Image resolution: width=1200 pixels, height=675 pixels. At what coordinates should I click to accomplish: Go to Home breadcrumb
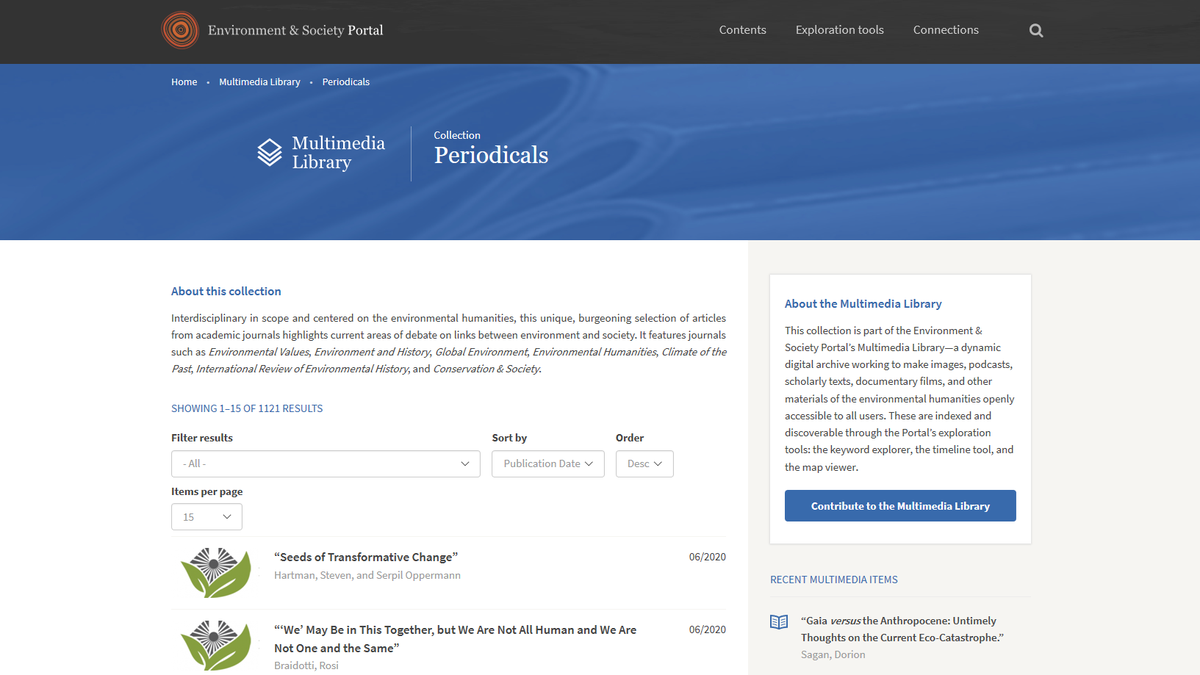pos(184,82)
